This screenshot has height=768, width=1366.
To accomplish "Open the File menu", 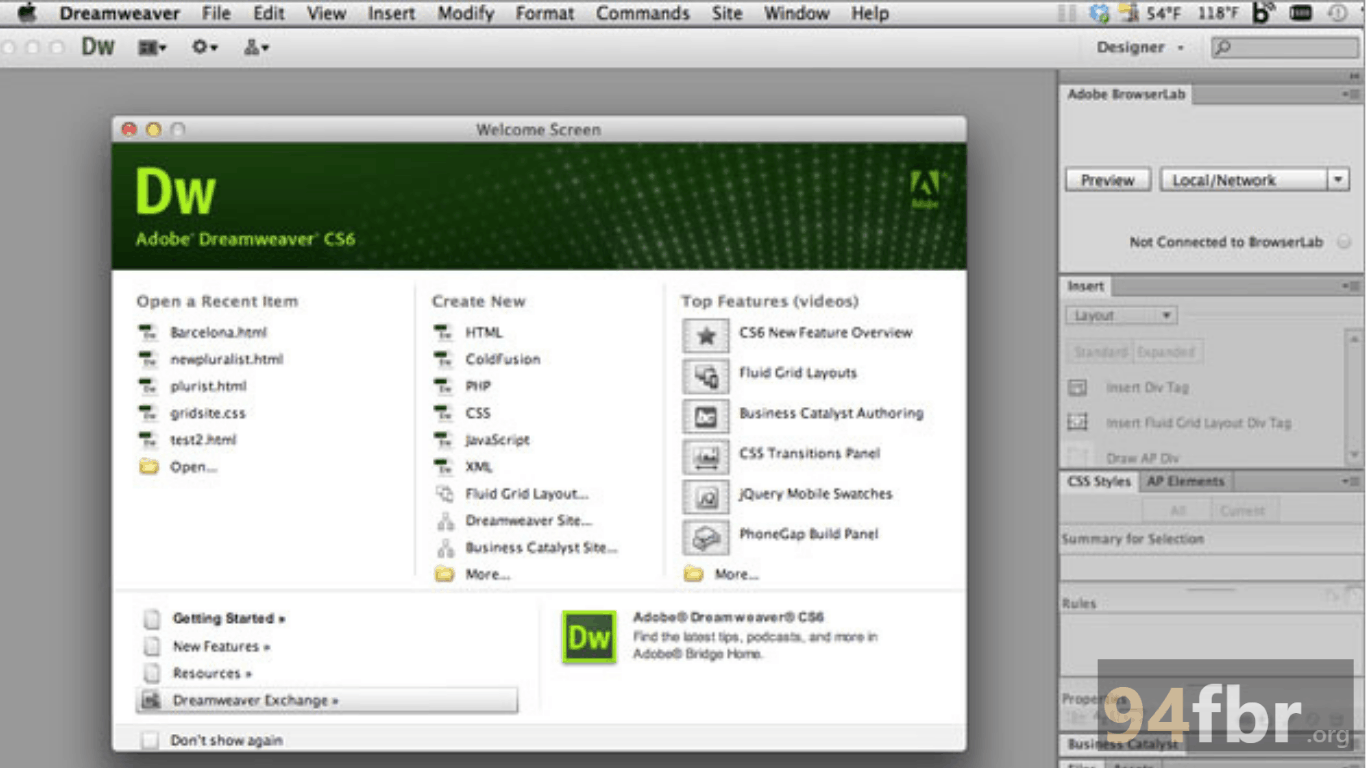I will pyautogui.click(x=216, y=13).
